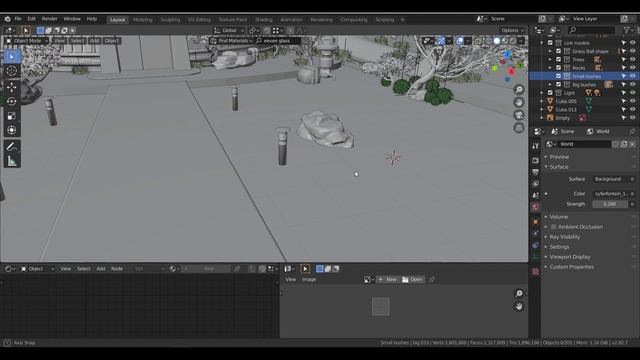This screenshot has height=360, width=640.
Task: Open the Output properties tab
Action: tap(536, 172)
